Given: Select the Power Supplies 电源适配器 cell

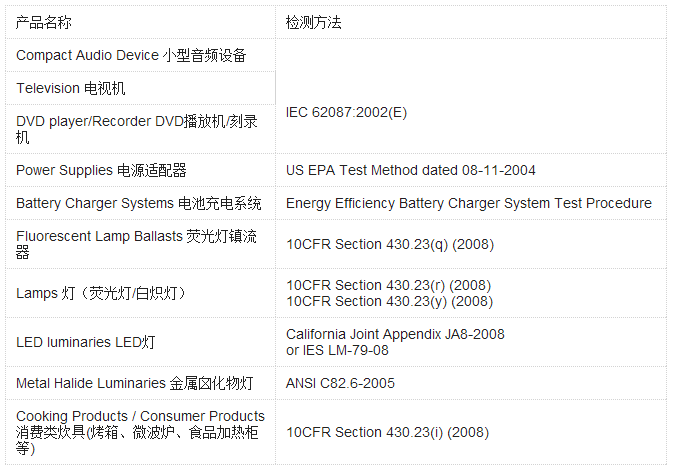Looking at the screenshot, I should point(101,170).
